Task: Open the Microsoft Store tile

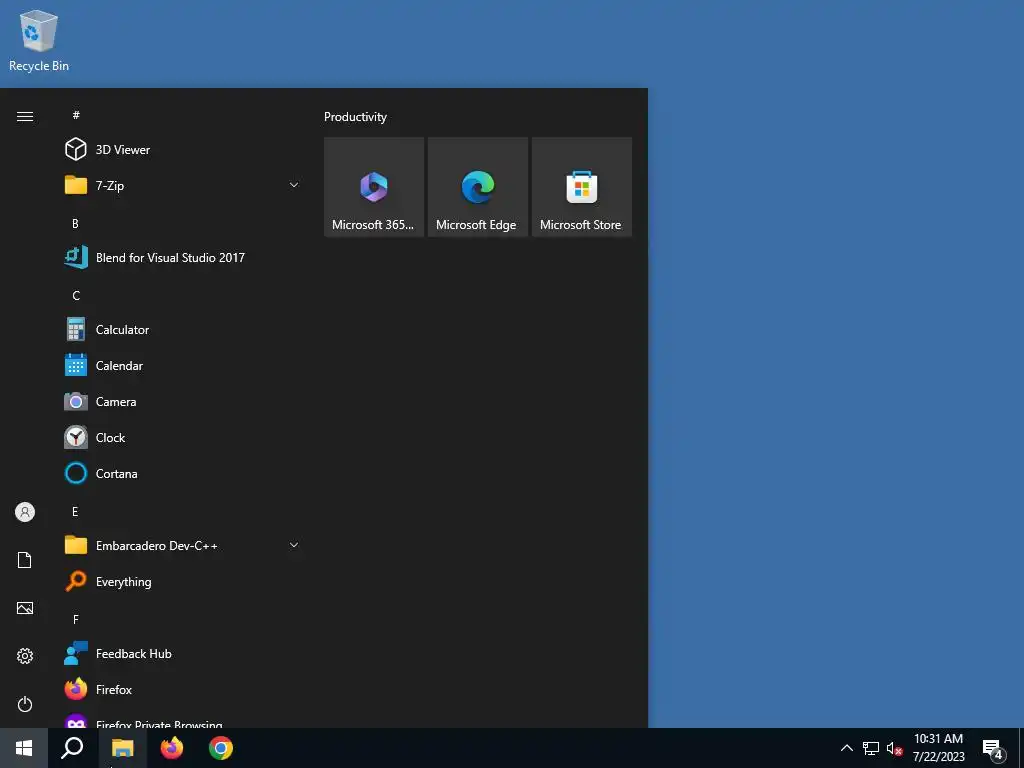Action: coord(582,187)
